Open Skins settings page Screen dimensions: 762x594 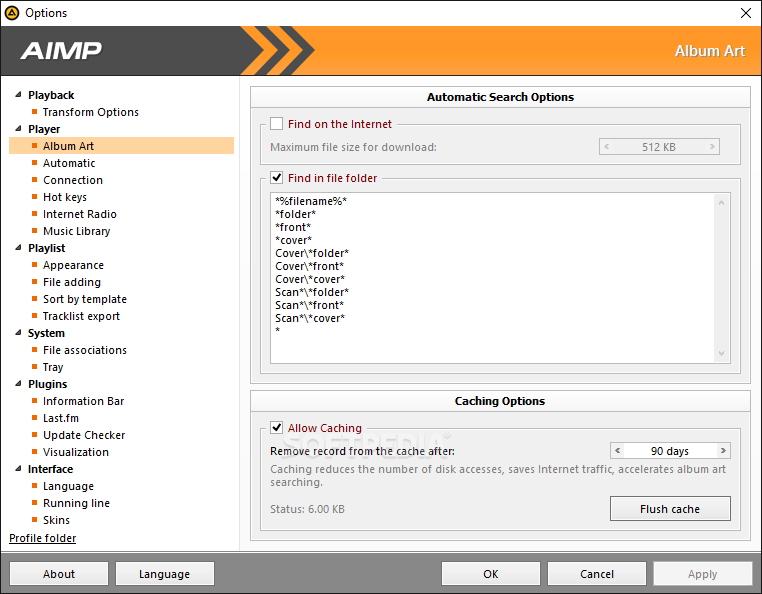click(x=56, y=520)
